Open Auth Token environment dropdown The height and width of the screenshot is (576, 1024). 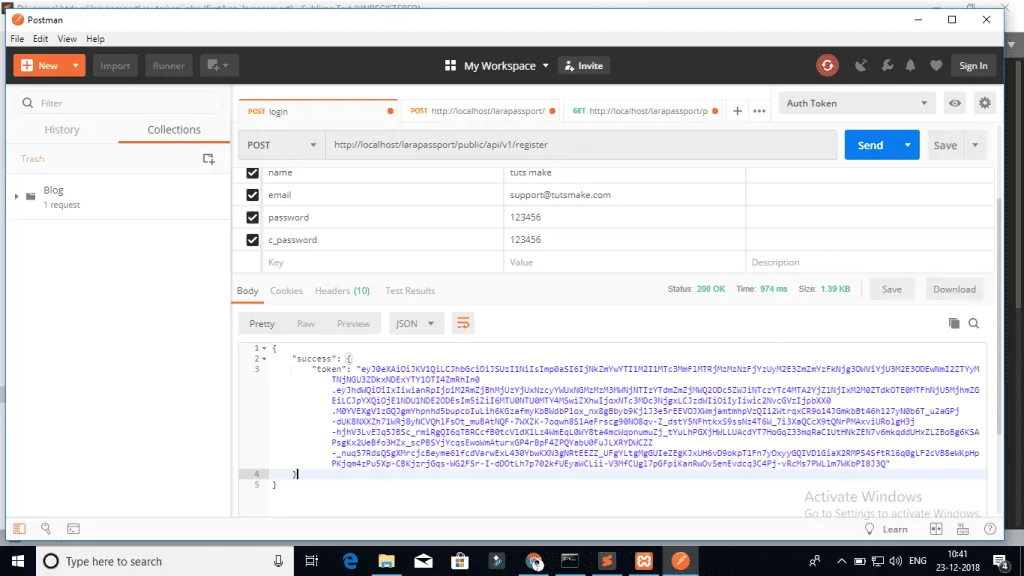[856, 103]
